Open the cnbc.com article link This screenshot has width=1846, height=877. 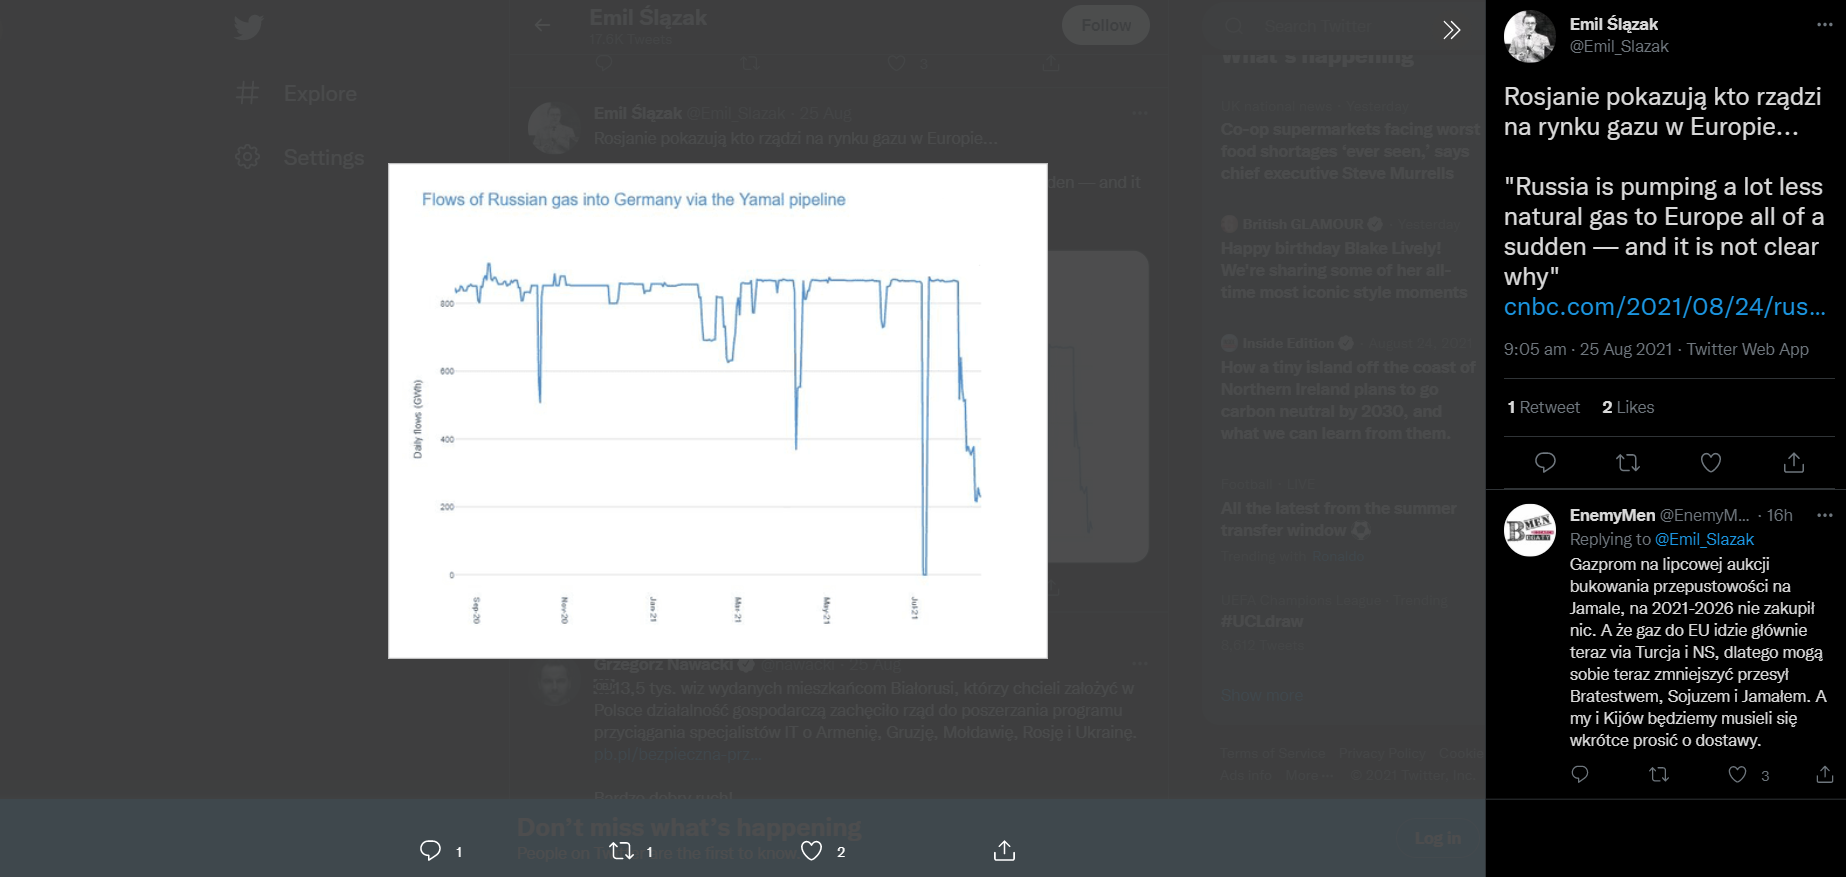coord(1664,307)
